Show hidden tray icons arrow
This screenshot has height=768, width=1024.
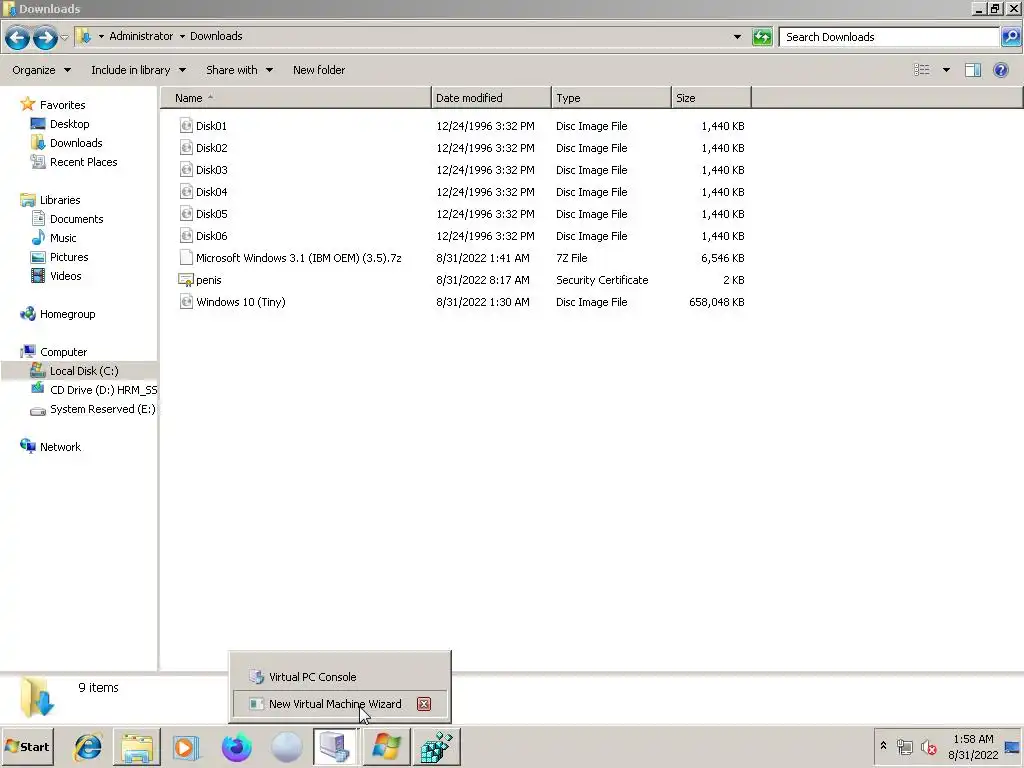click(883, 745)
